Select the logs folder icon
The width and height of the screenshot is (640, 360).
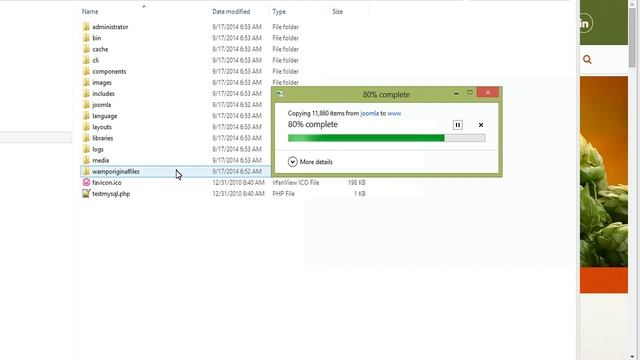(x=86, y=149)
